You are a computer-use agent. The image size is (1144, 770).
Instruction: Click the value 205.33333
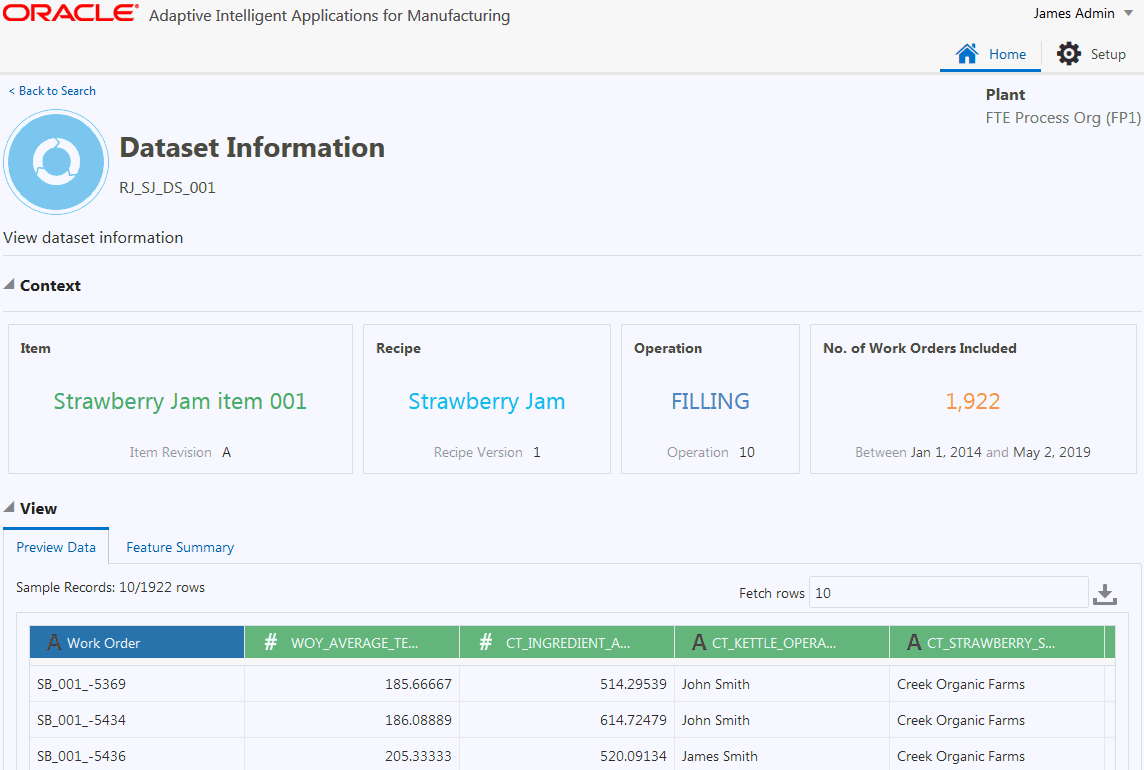(x=418, y=756)
